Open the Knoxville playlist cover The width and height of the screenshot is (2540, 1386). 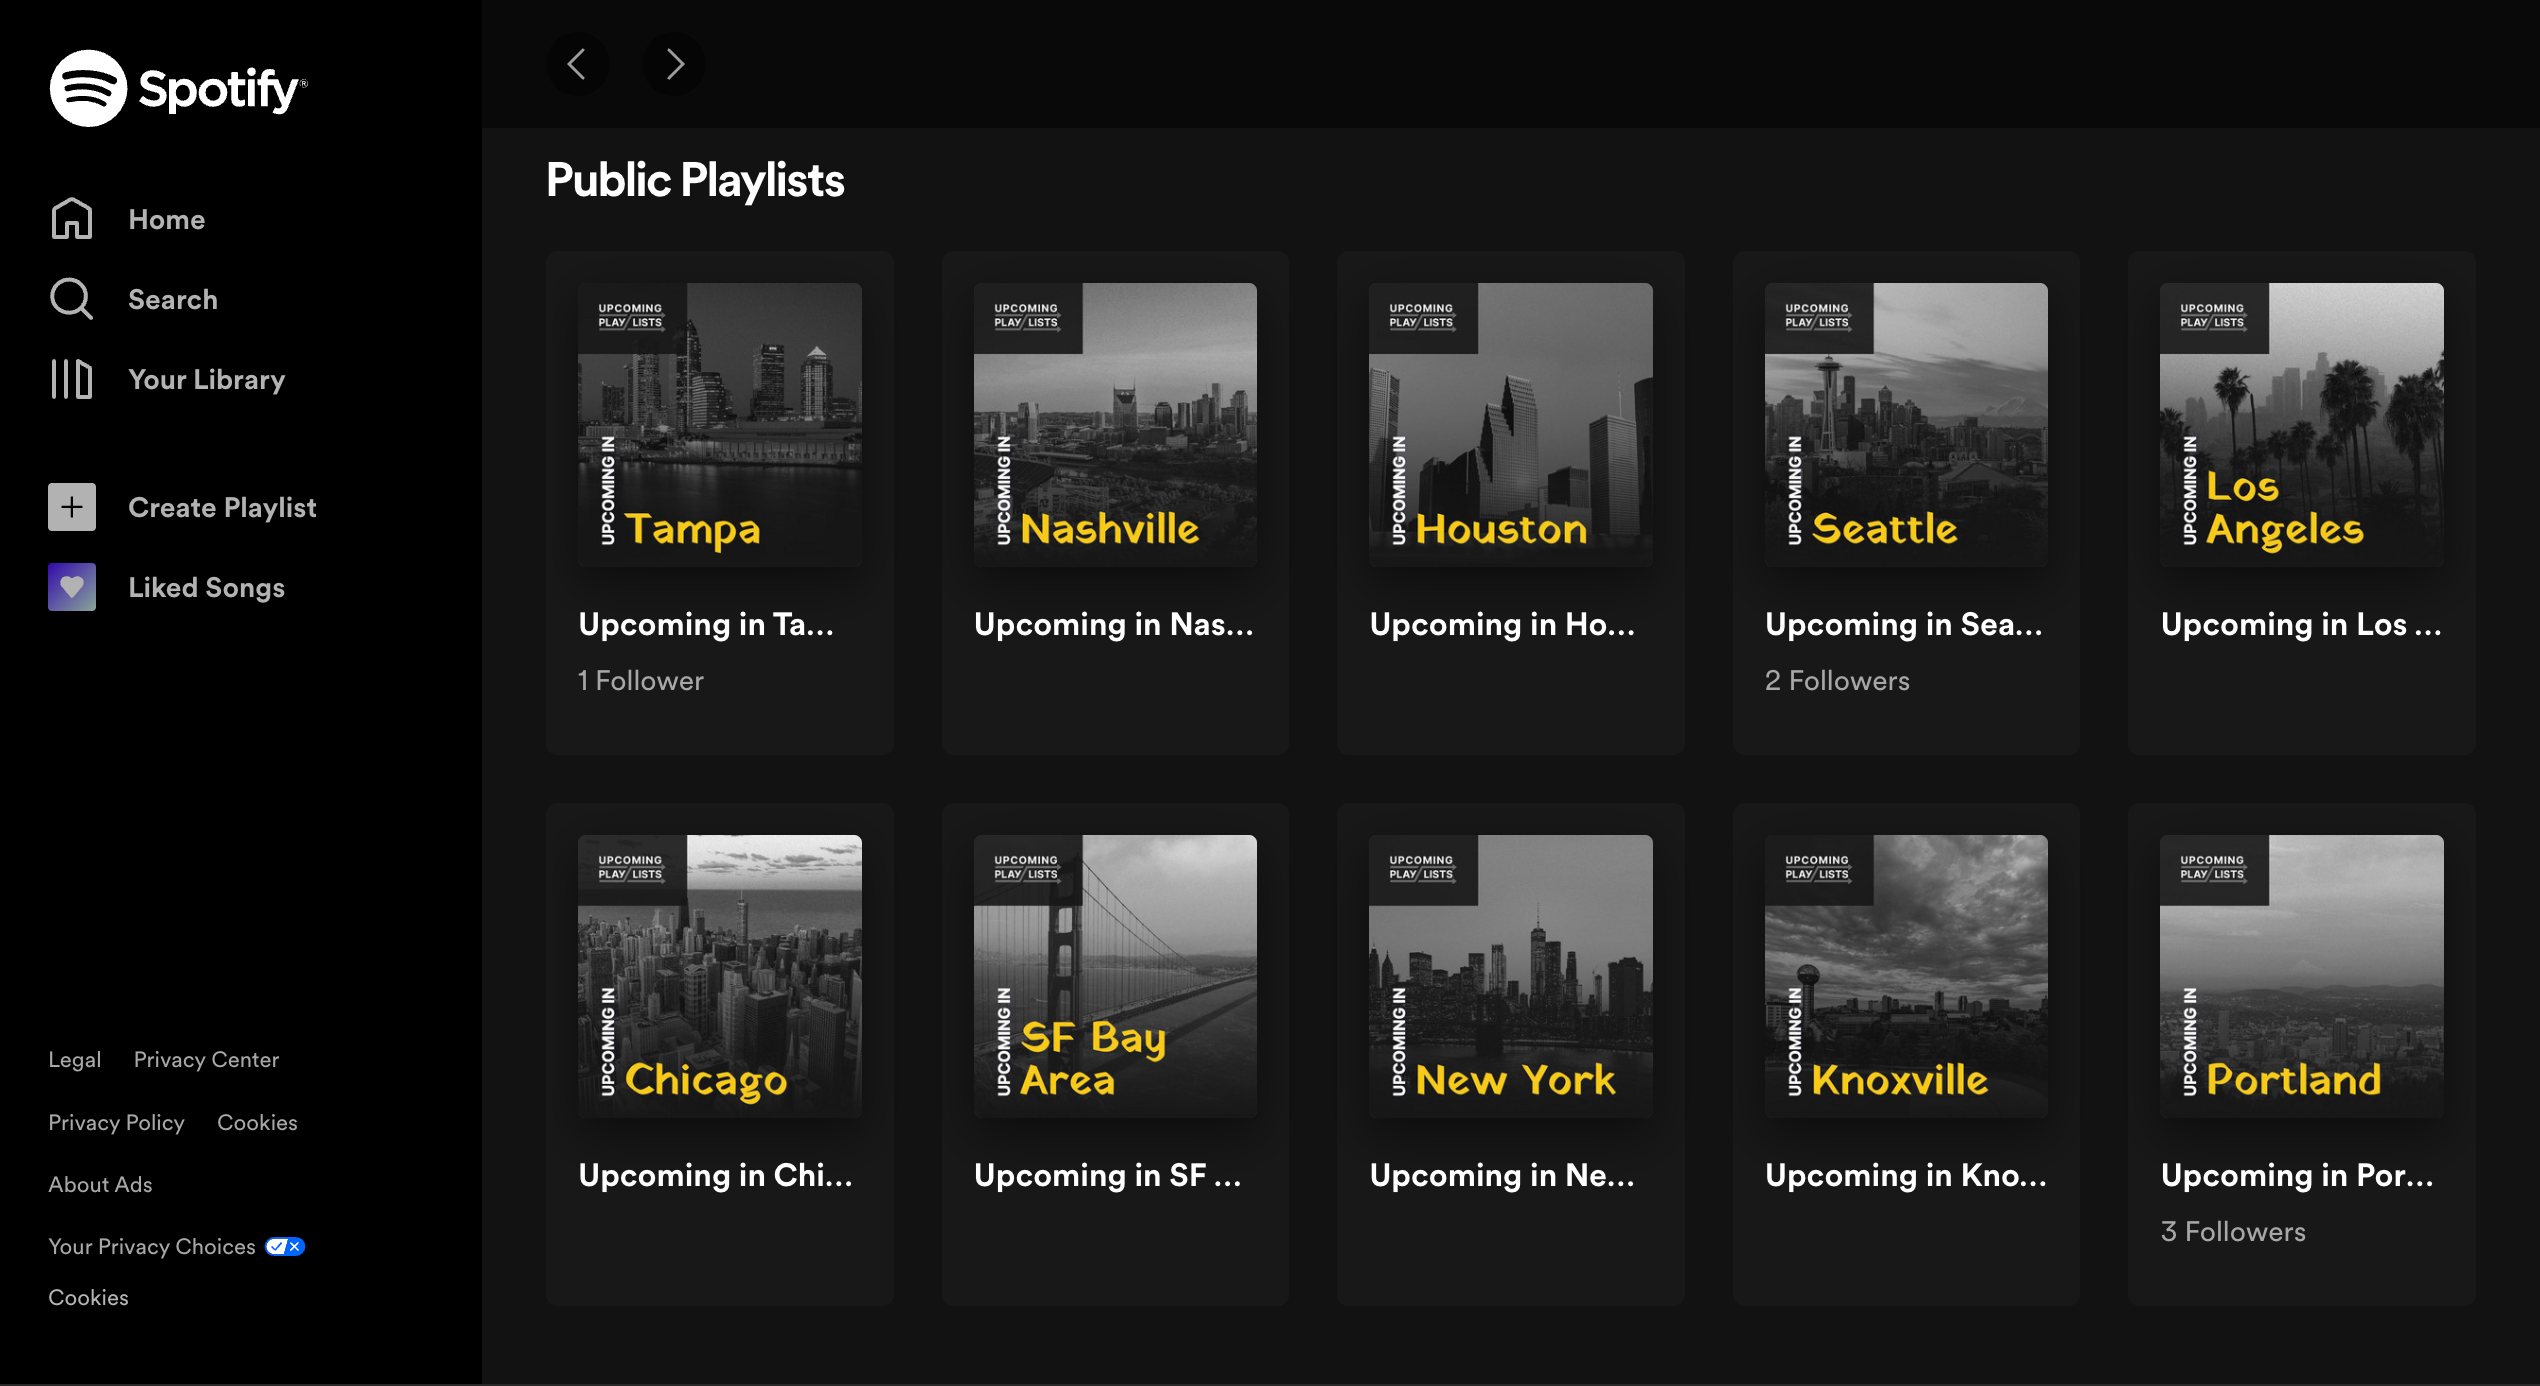coord(1906,976)
